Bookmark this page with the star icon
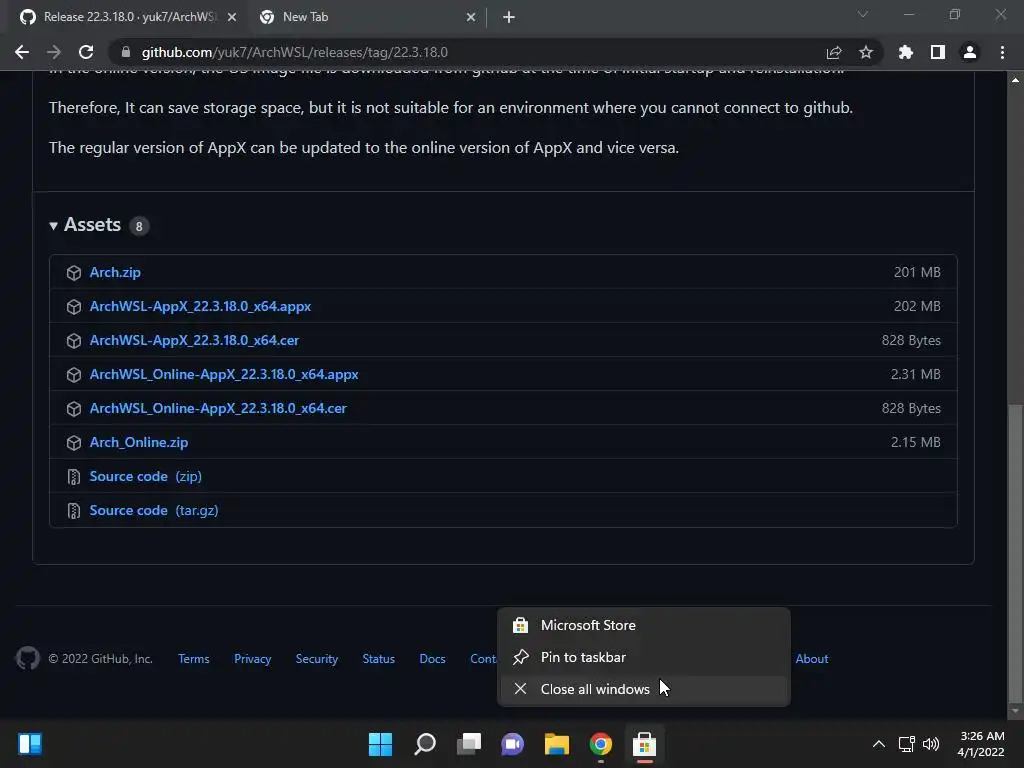This screenshot has width=1024, height=768. (866, 52)
